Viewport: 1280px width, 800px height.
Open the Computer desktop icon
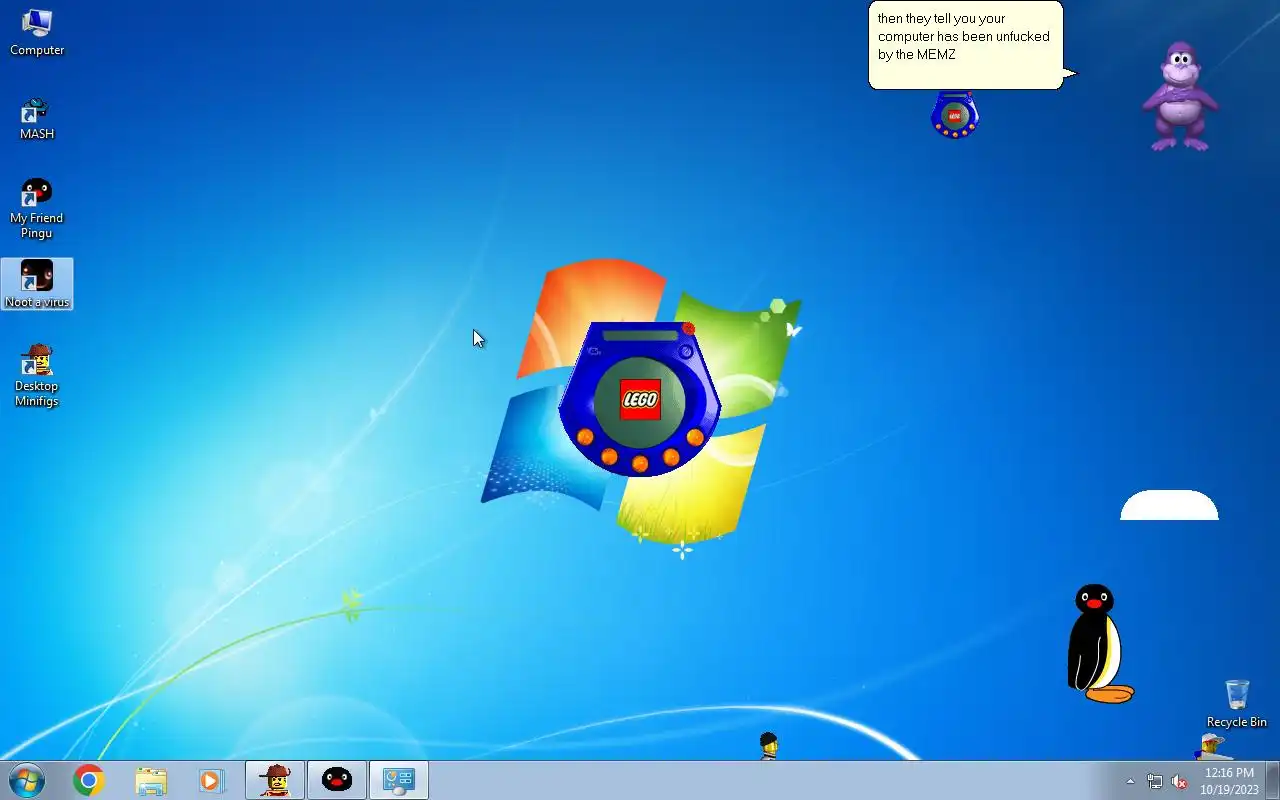coord(37,31)
